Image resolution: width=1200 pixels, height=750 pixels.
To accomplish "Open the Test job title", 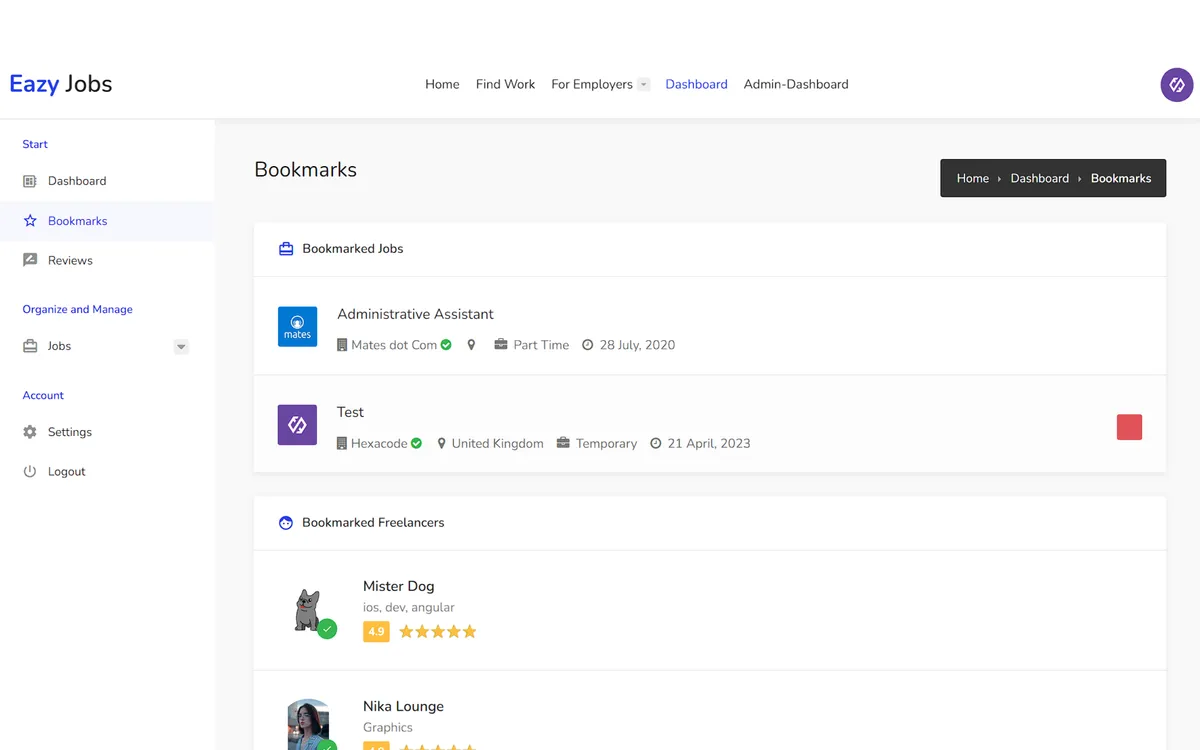I will [x=350, y=412].
